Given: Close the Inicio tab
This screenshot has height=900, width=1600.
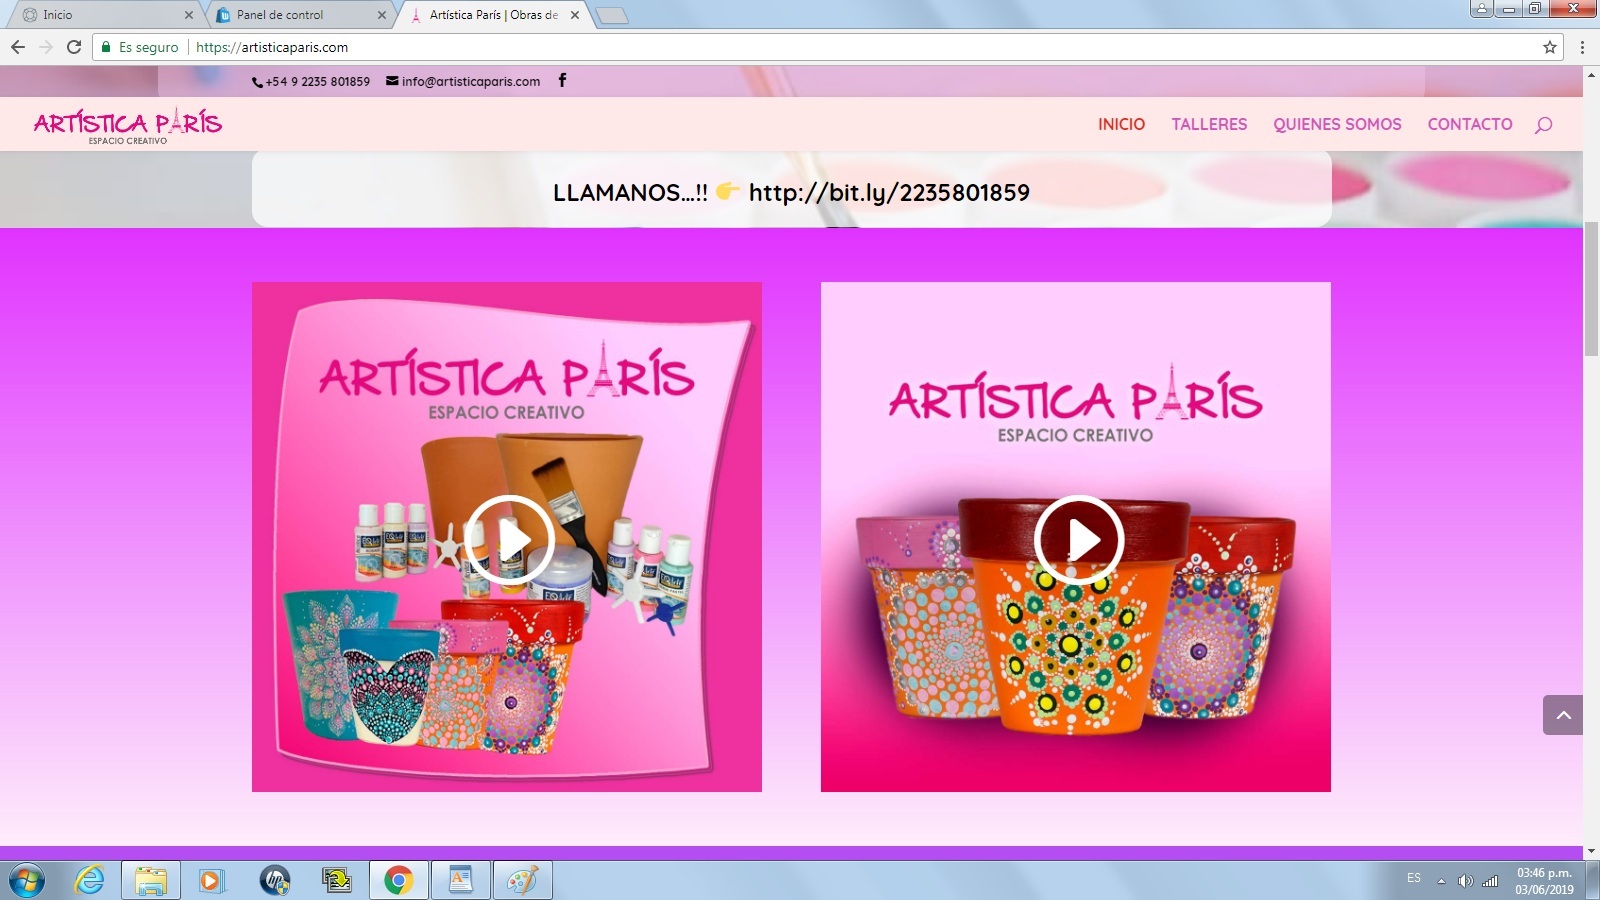Looking at the screenshot, I should [x=188, y=15].
